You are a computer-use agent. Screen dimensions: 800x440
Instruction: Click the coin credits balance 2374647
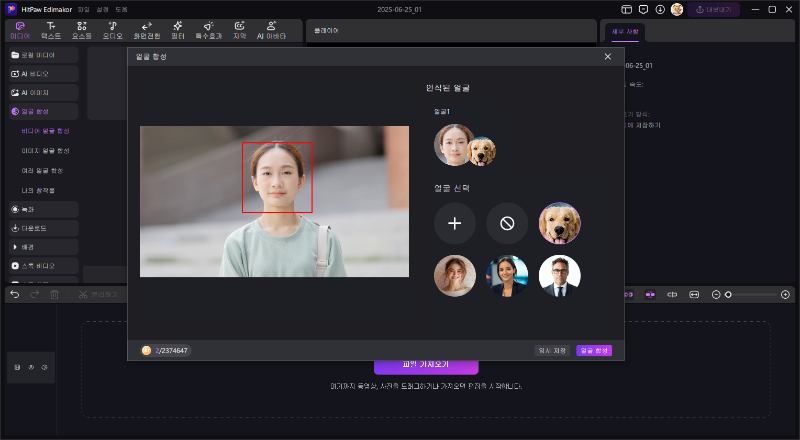(x=165, y=351)
